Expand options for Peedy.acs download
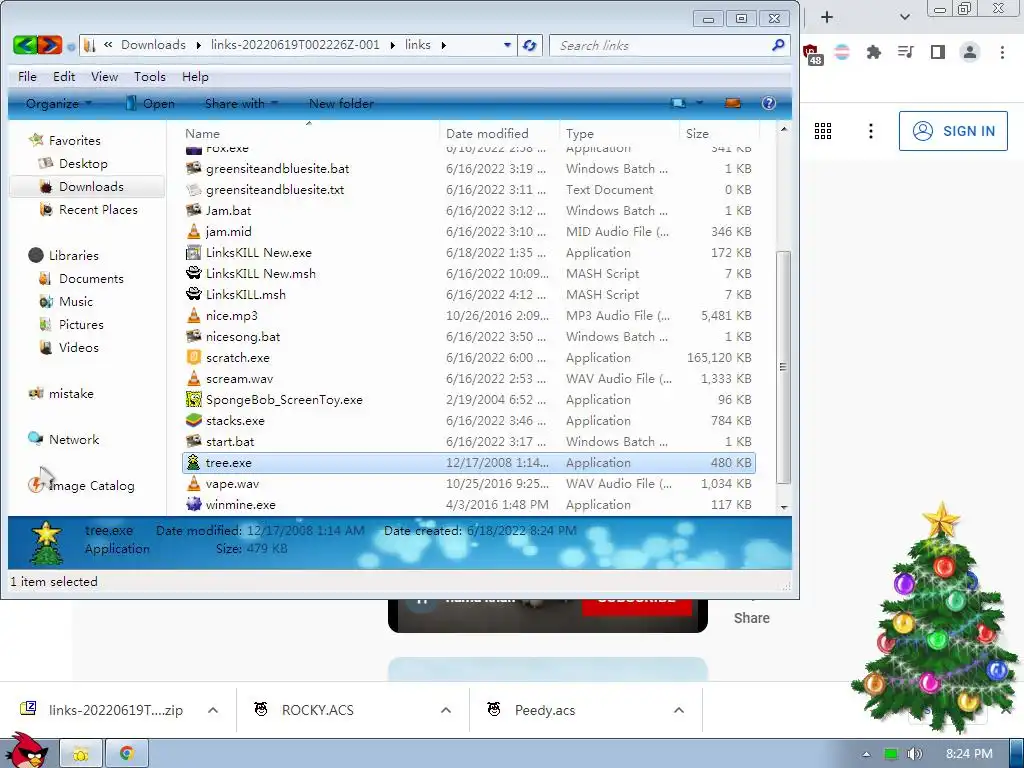 pyautogui.click(x=679, y=710)
